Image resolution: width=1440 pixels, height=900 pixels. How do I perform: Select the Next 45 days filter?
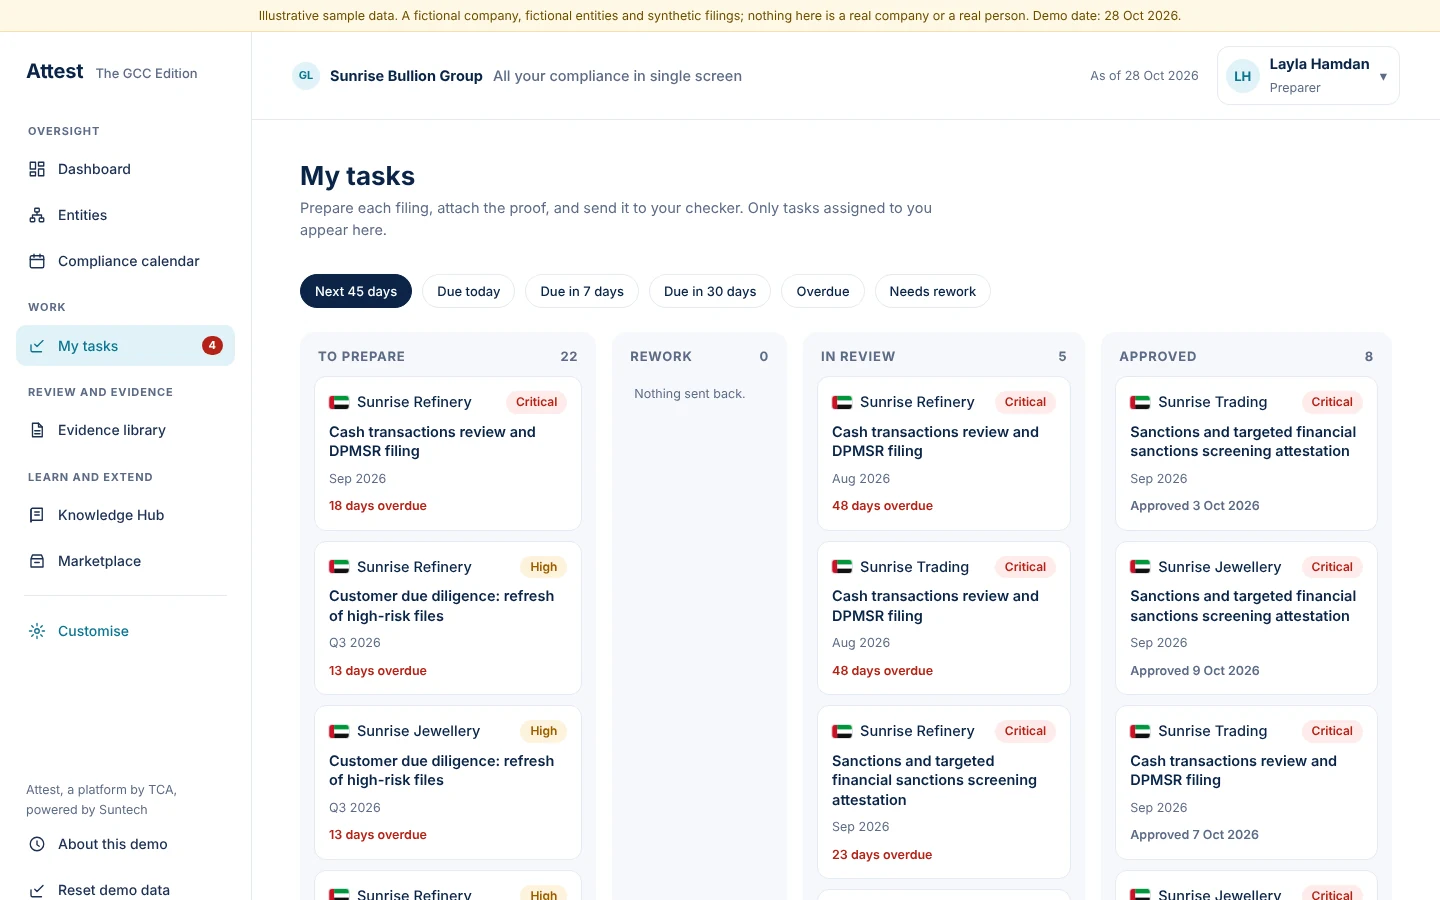pos(356,291)
